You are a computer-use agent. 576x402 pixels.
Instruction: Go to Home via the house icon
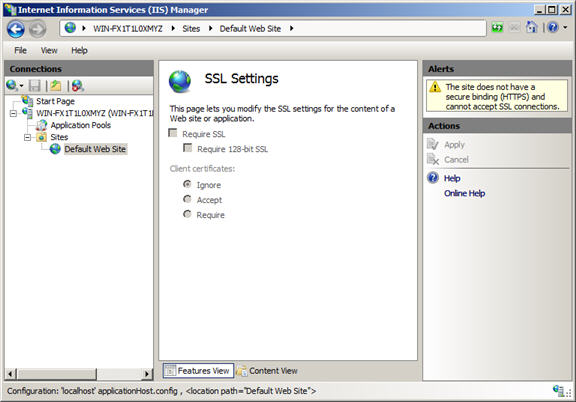[532, 28]
